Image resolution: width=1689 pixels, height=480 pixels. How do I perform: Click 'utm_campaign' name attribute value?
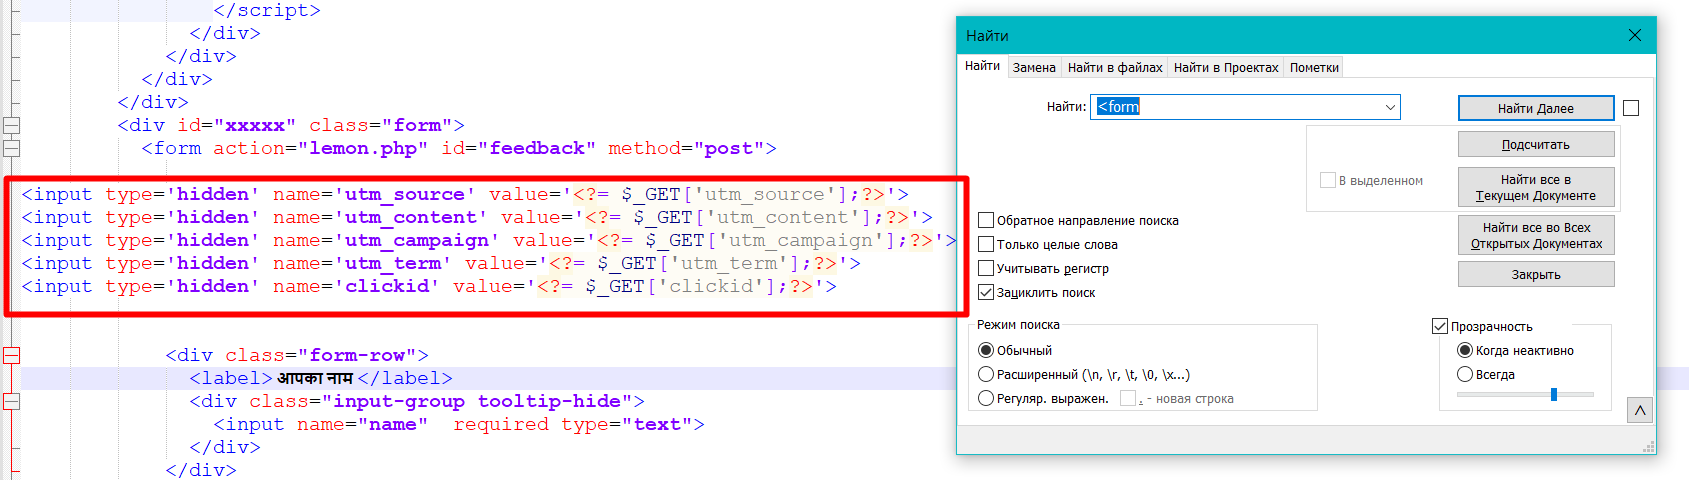[x=417, y=240]
